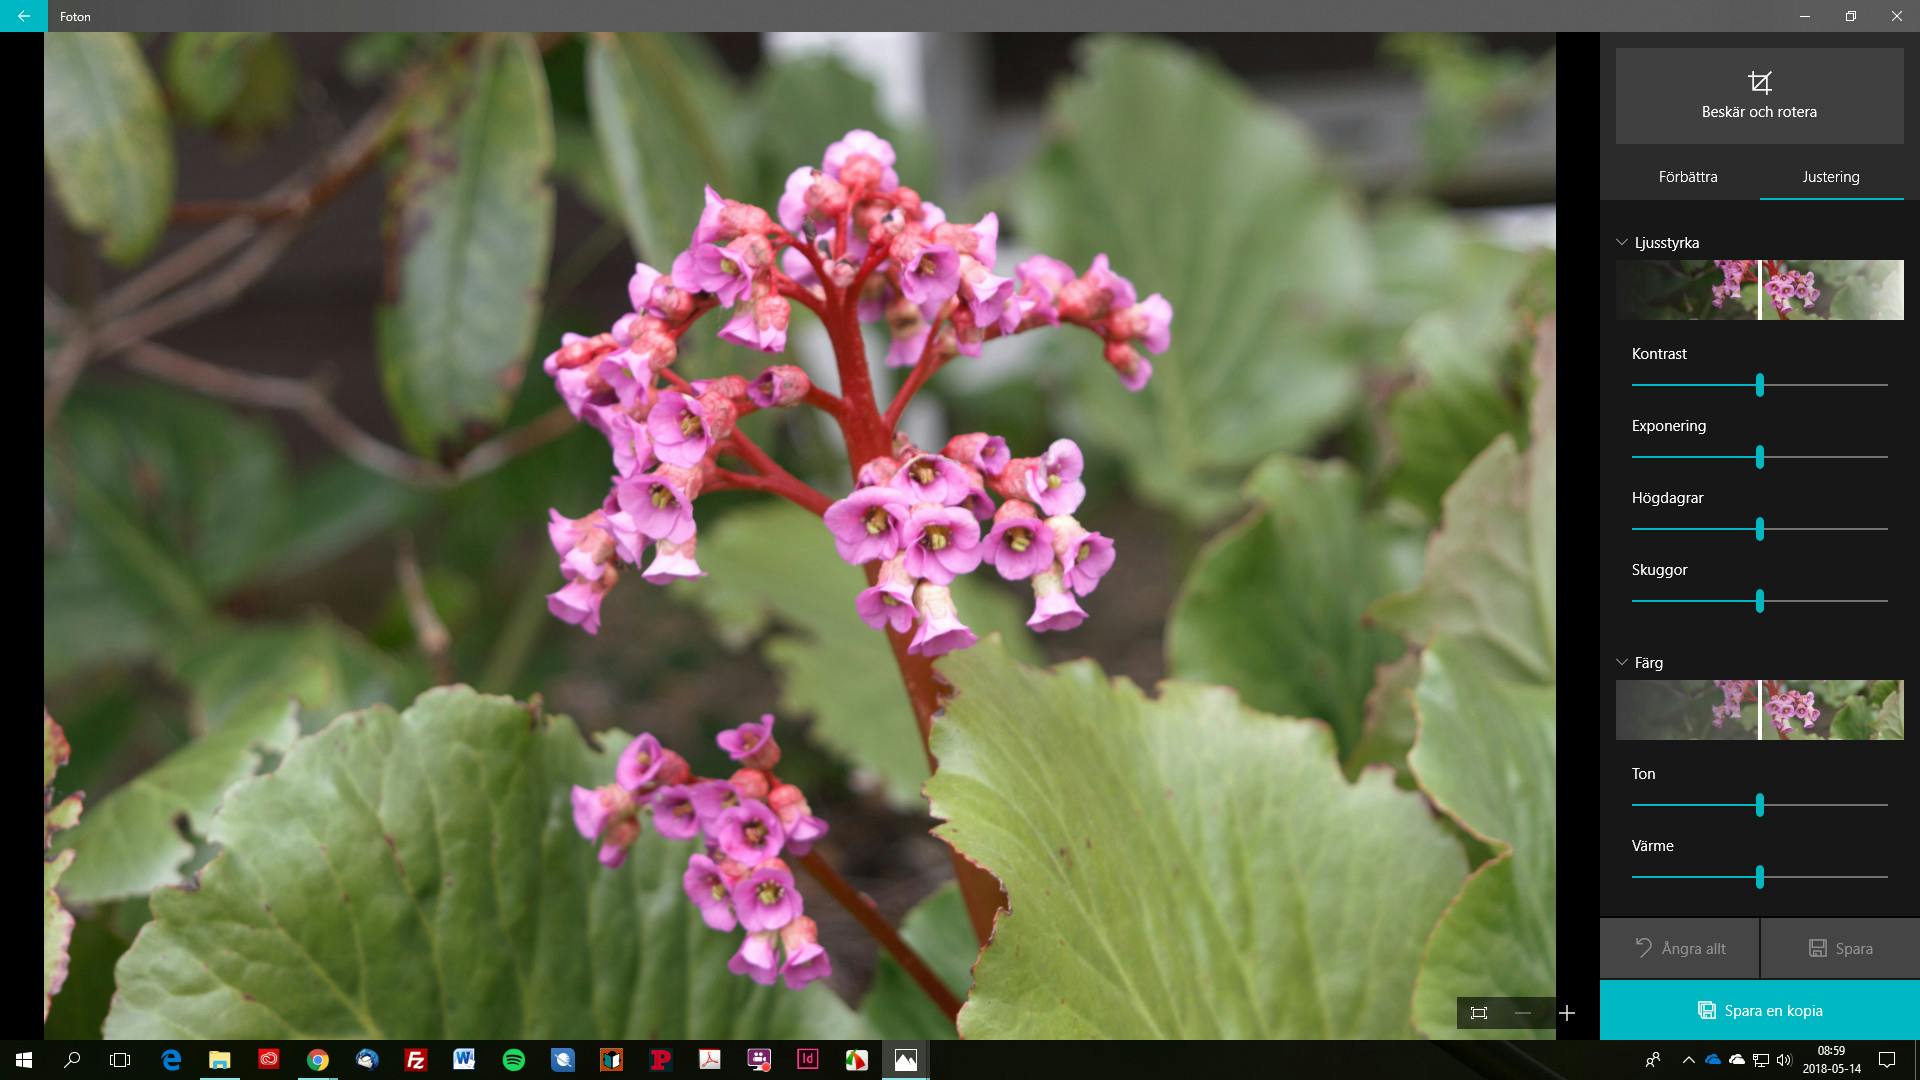Open Spotify from taskbar
The image size is (1920, 1080).
point(513,1060)
